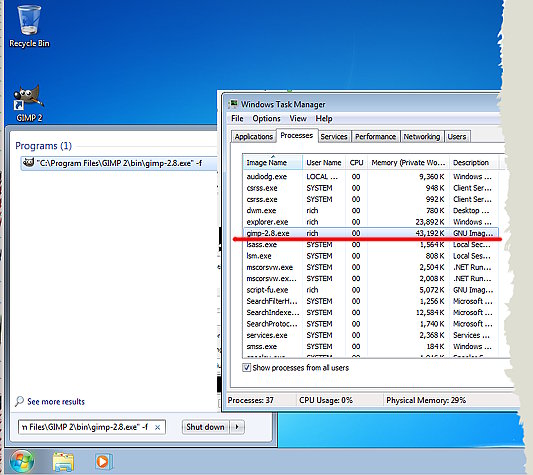Screen dimensions: 533x475
Task: Click the Wilber icon in the gimp-2.8.exe search result
Action: click(x=28, y=163)
